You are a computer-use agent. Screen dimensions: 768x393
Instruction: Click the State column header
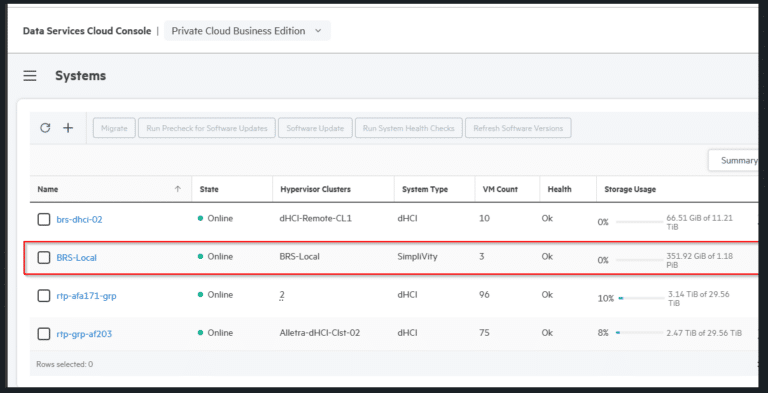(x=209, y=189)
